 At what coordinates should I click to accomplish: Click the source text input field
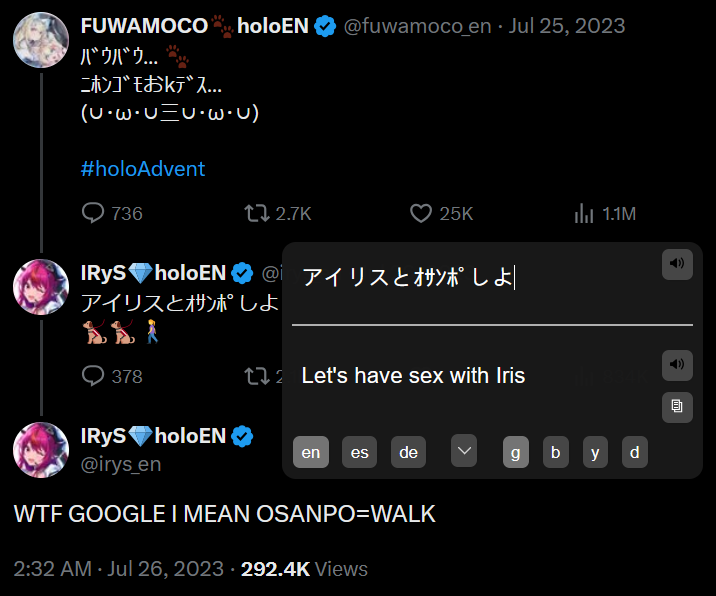pos(480,278)
